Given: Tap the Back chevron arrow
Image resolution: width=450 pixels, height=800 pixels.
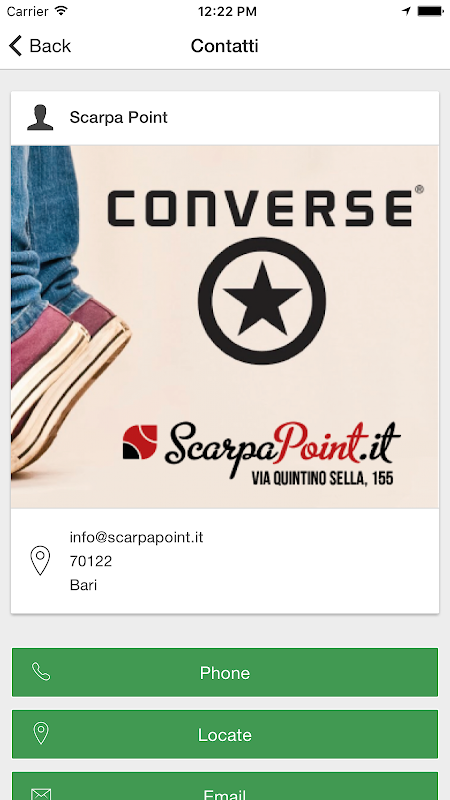Looking at the screenshot, I should (x=15, y=46).
